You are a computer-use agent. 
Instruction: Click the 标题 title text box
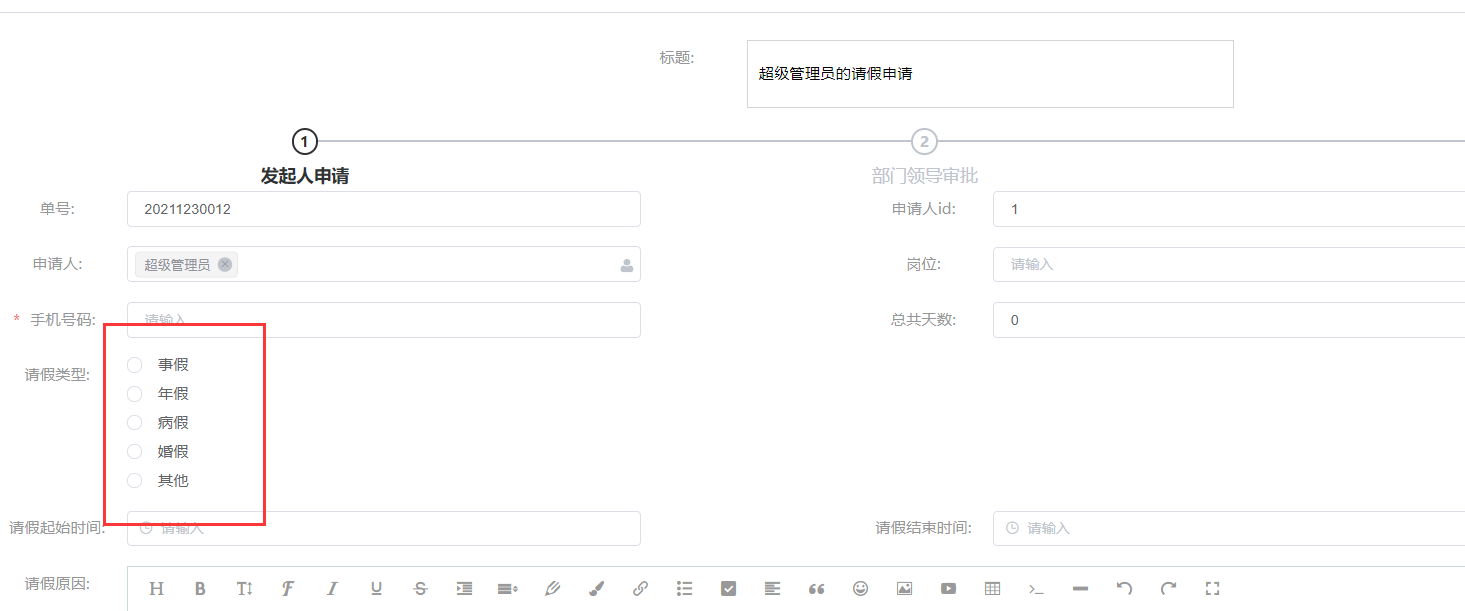990,74
